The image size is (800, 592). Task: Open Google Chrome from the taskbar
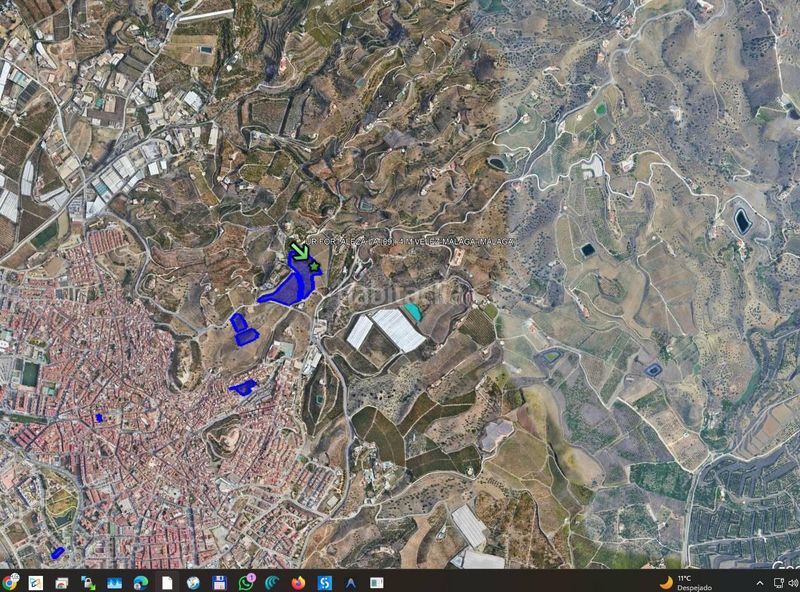point(9,582)
